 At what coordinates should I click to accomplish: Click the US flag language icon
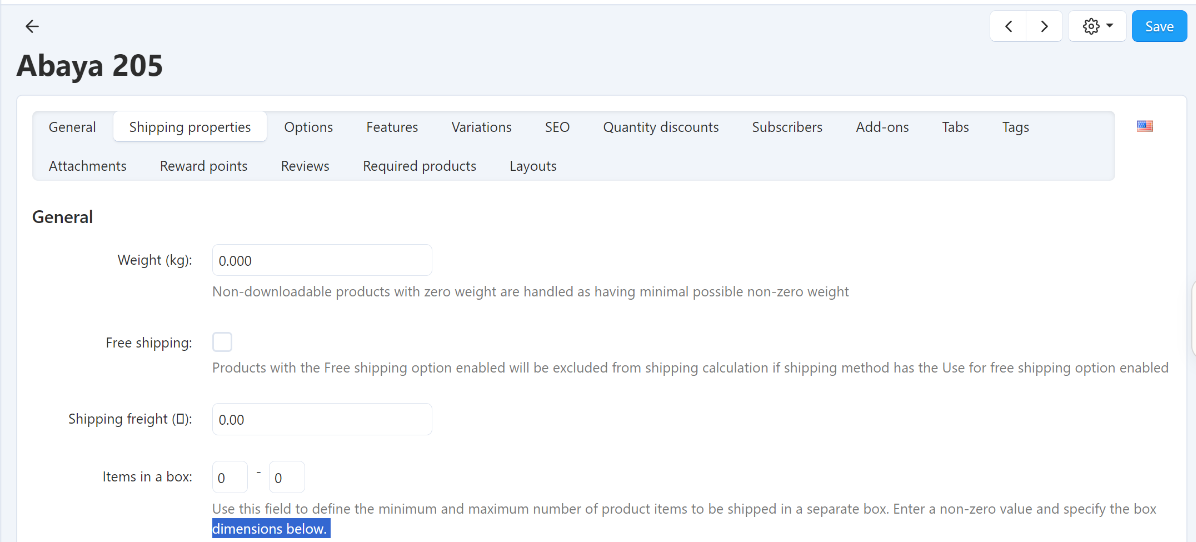[1144, 127]
